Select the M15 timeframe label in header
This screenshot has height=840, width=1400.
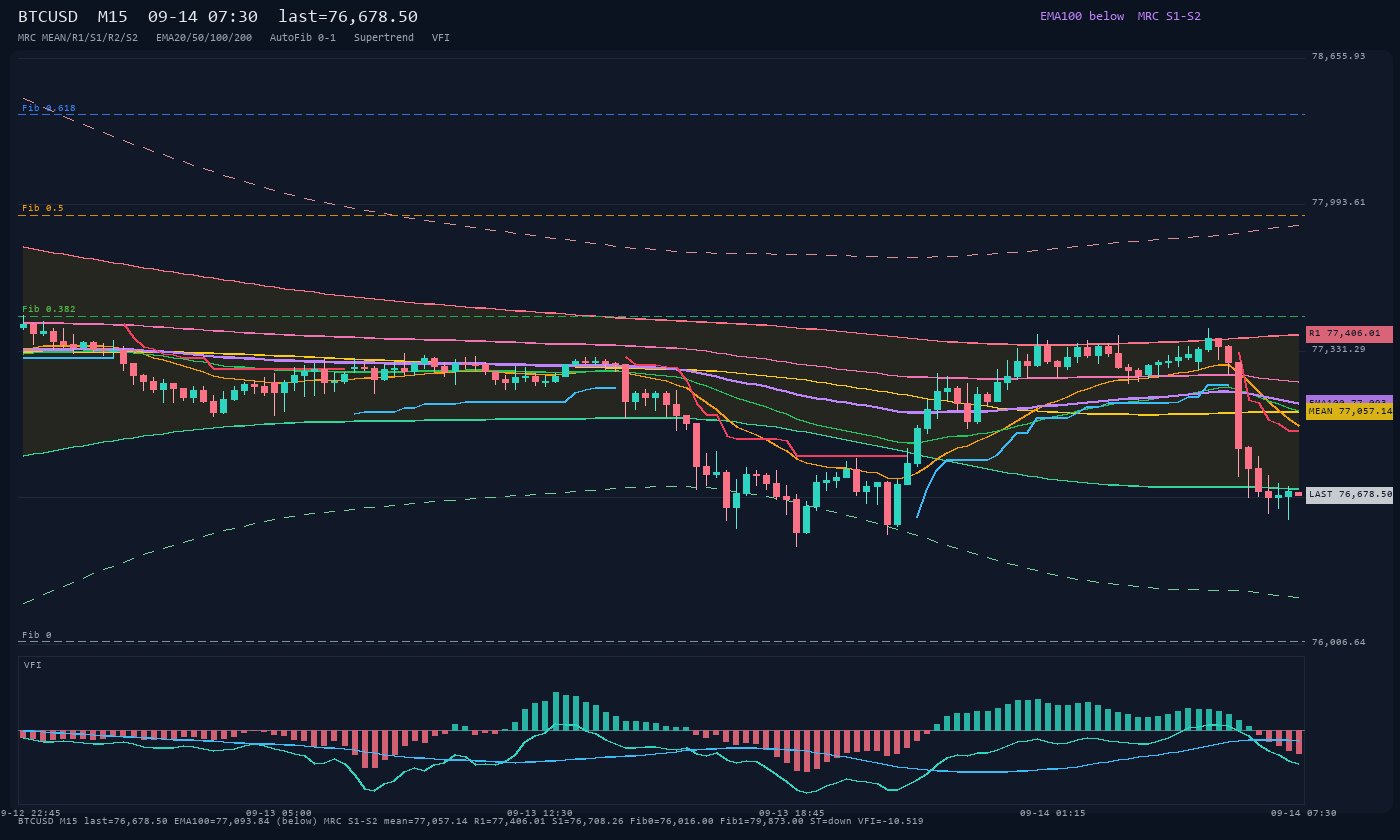tap(115, 17)
